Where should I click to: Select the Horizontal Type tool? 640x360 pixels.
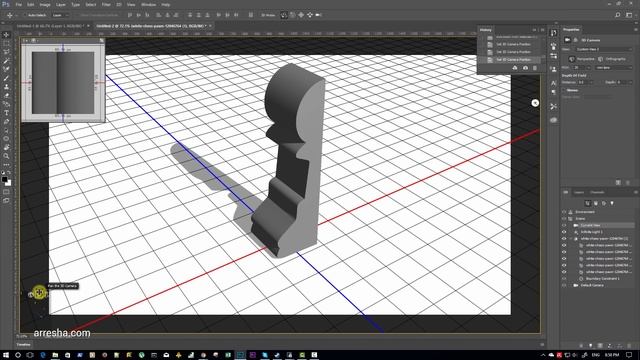pyautogui.click(x=6, y=113)
